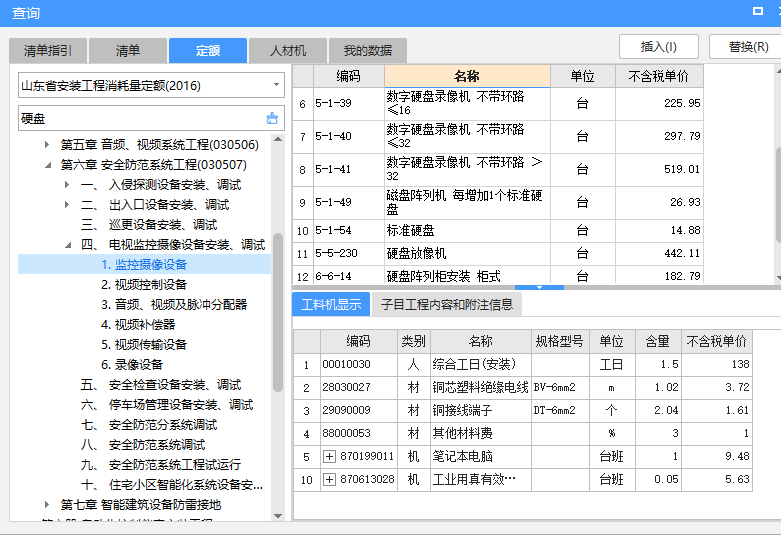Expand 第五章 音频、视频系统工程 tree node
The image size is (781, 535).
(46, 144)
